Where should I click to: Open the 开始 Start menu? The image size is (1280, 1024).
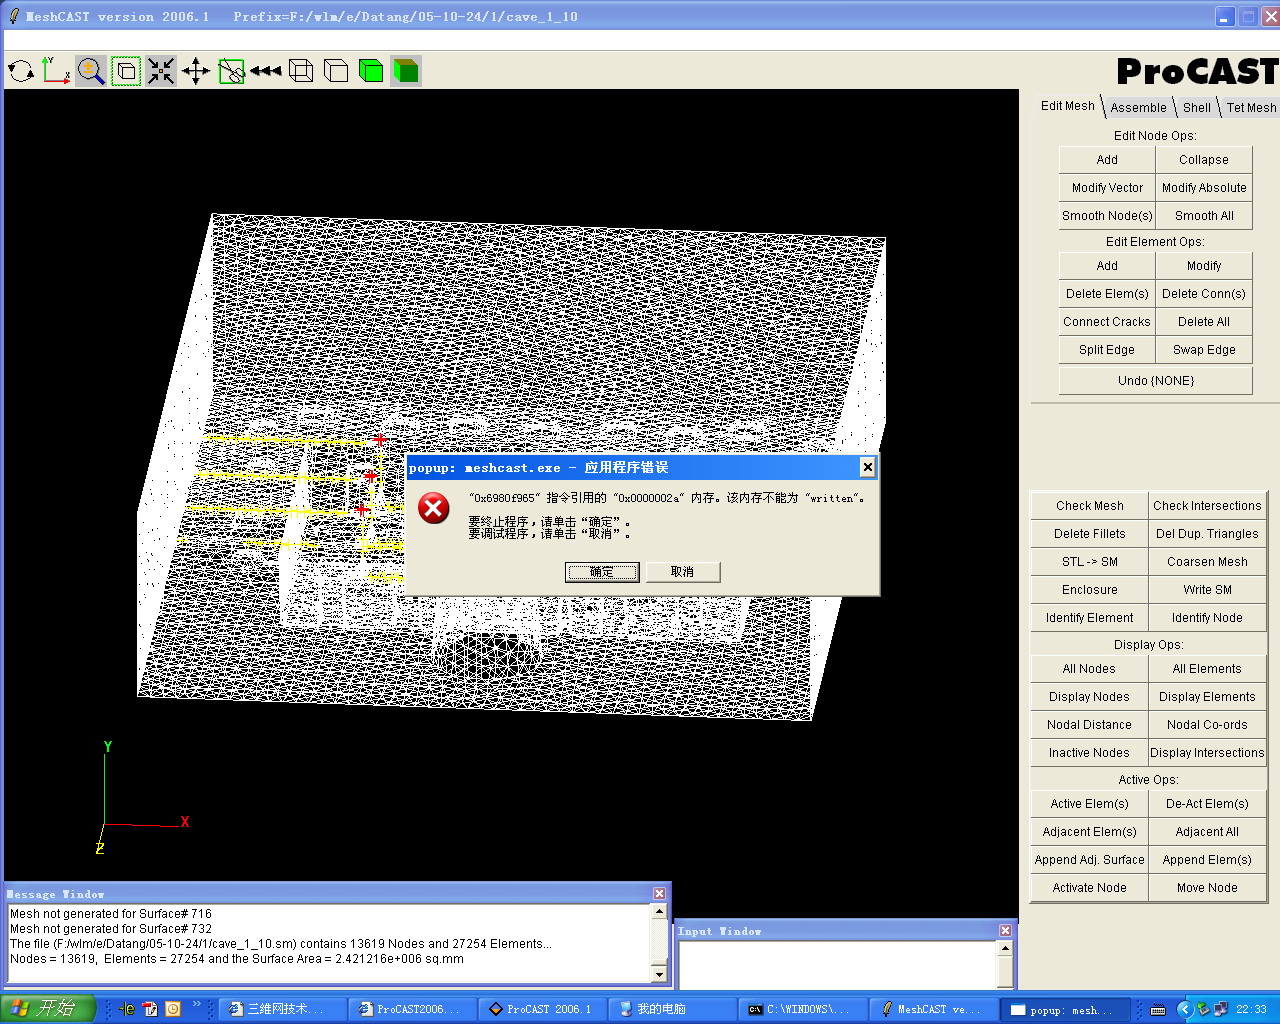47,1008
